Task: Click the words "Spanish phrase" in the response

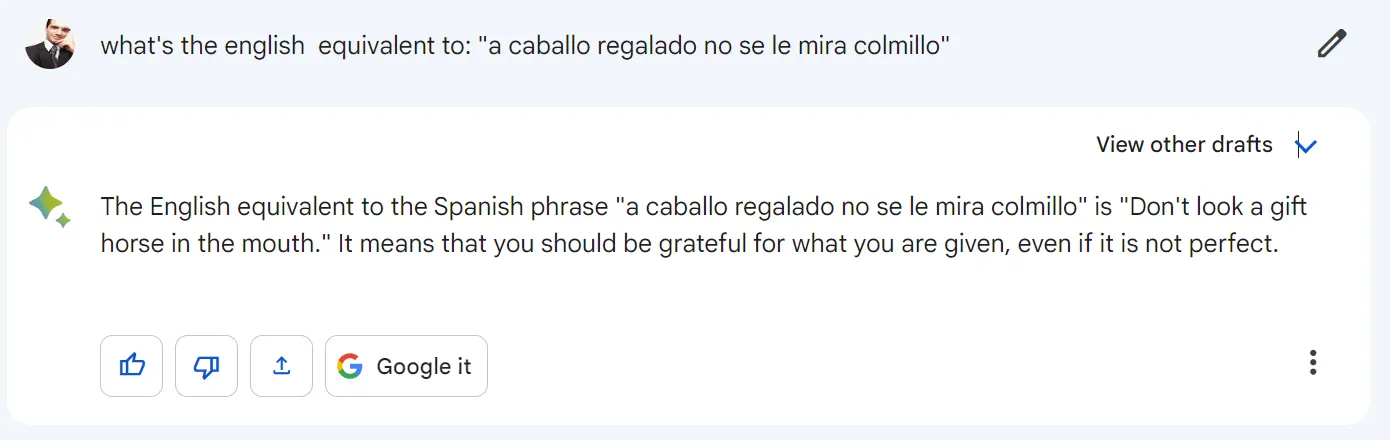Action: (x=521, y=207)
